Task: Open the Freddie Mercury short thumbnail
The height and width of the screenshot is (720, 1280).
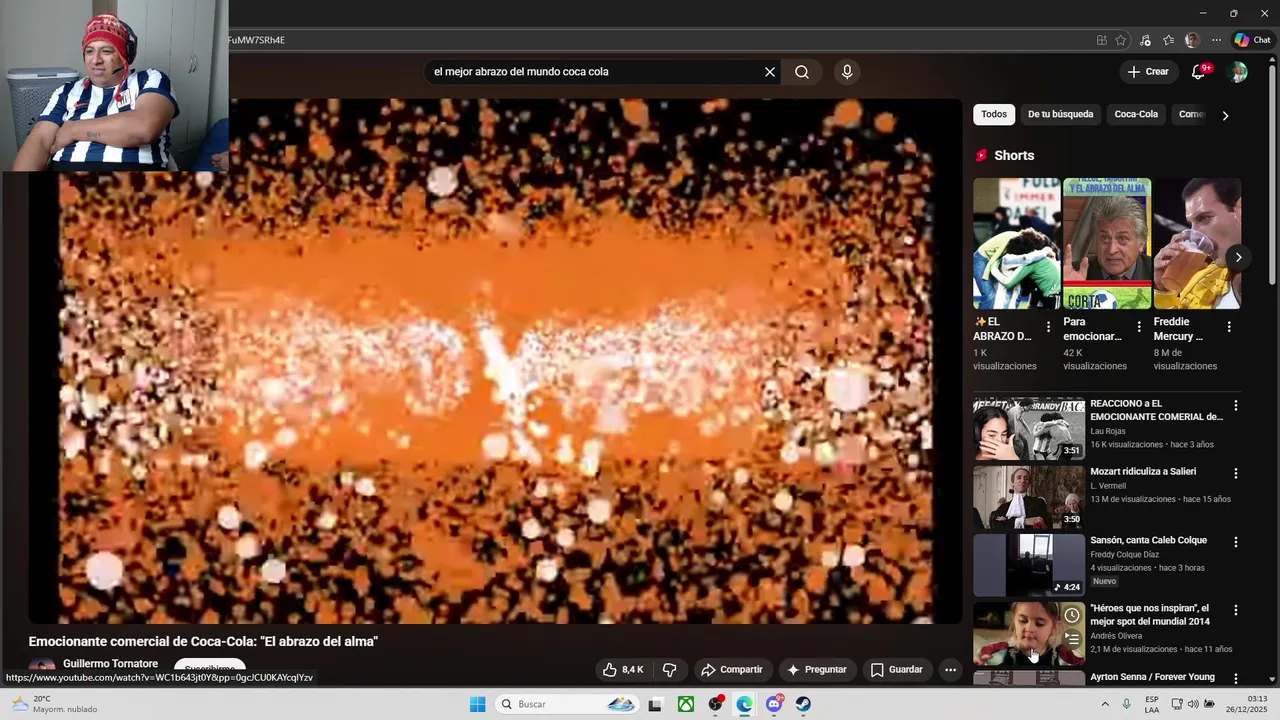Action: [1197, 244]
